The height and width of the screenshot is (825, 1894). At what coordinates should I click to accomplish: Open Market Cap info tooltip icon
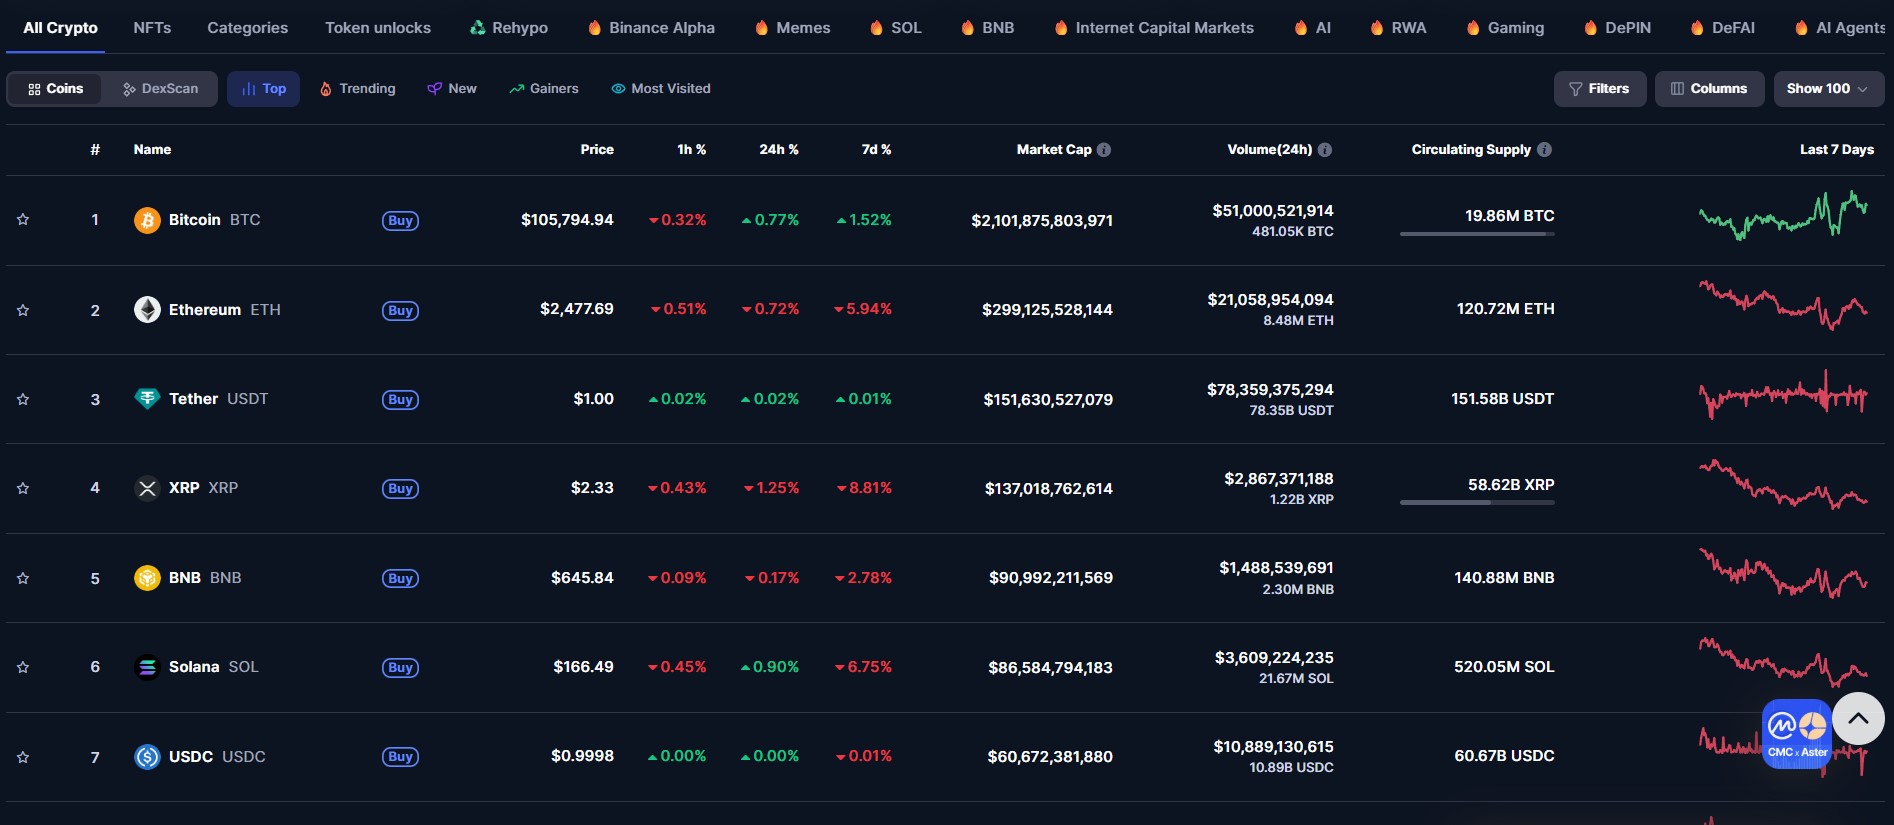click(1104, 150)
